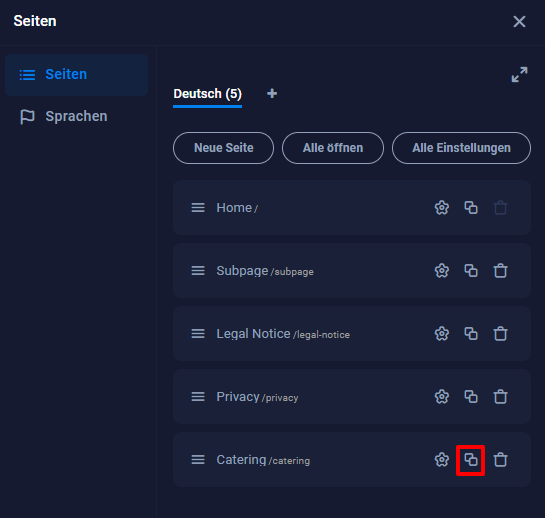
Task: Select the Home page title
Action: click(234, 208)
